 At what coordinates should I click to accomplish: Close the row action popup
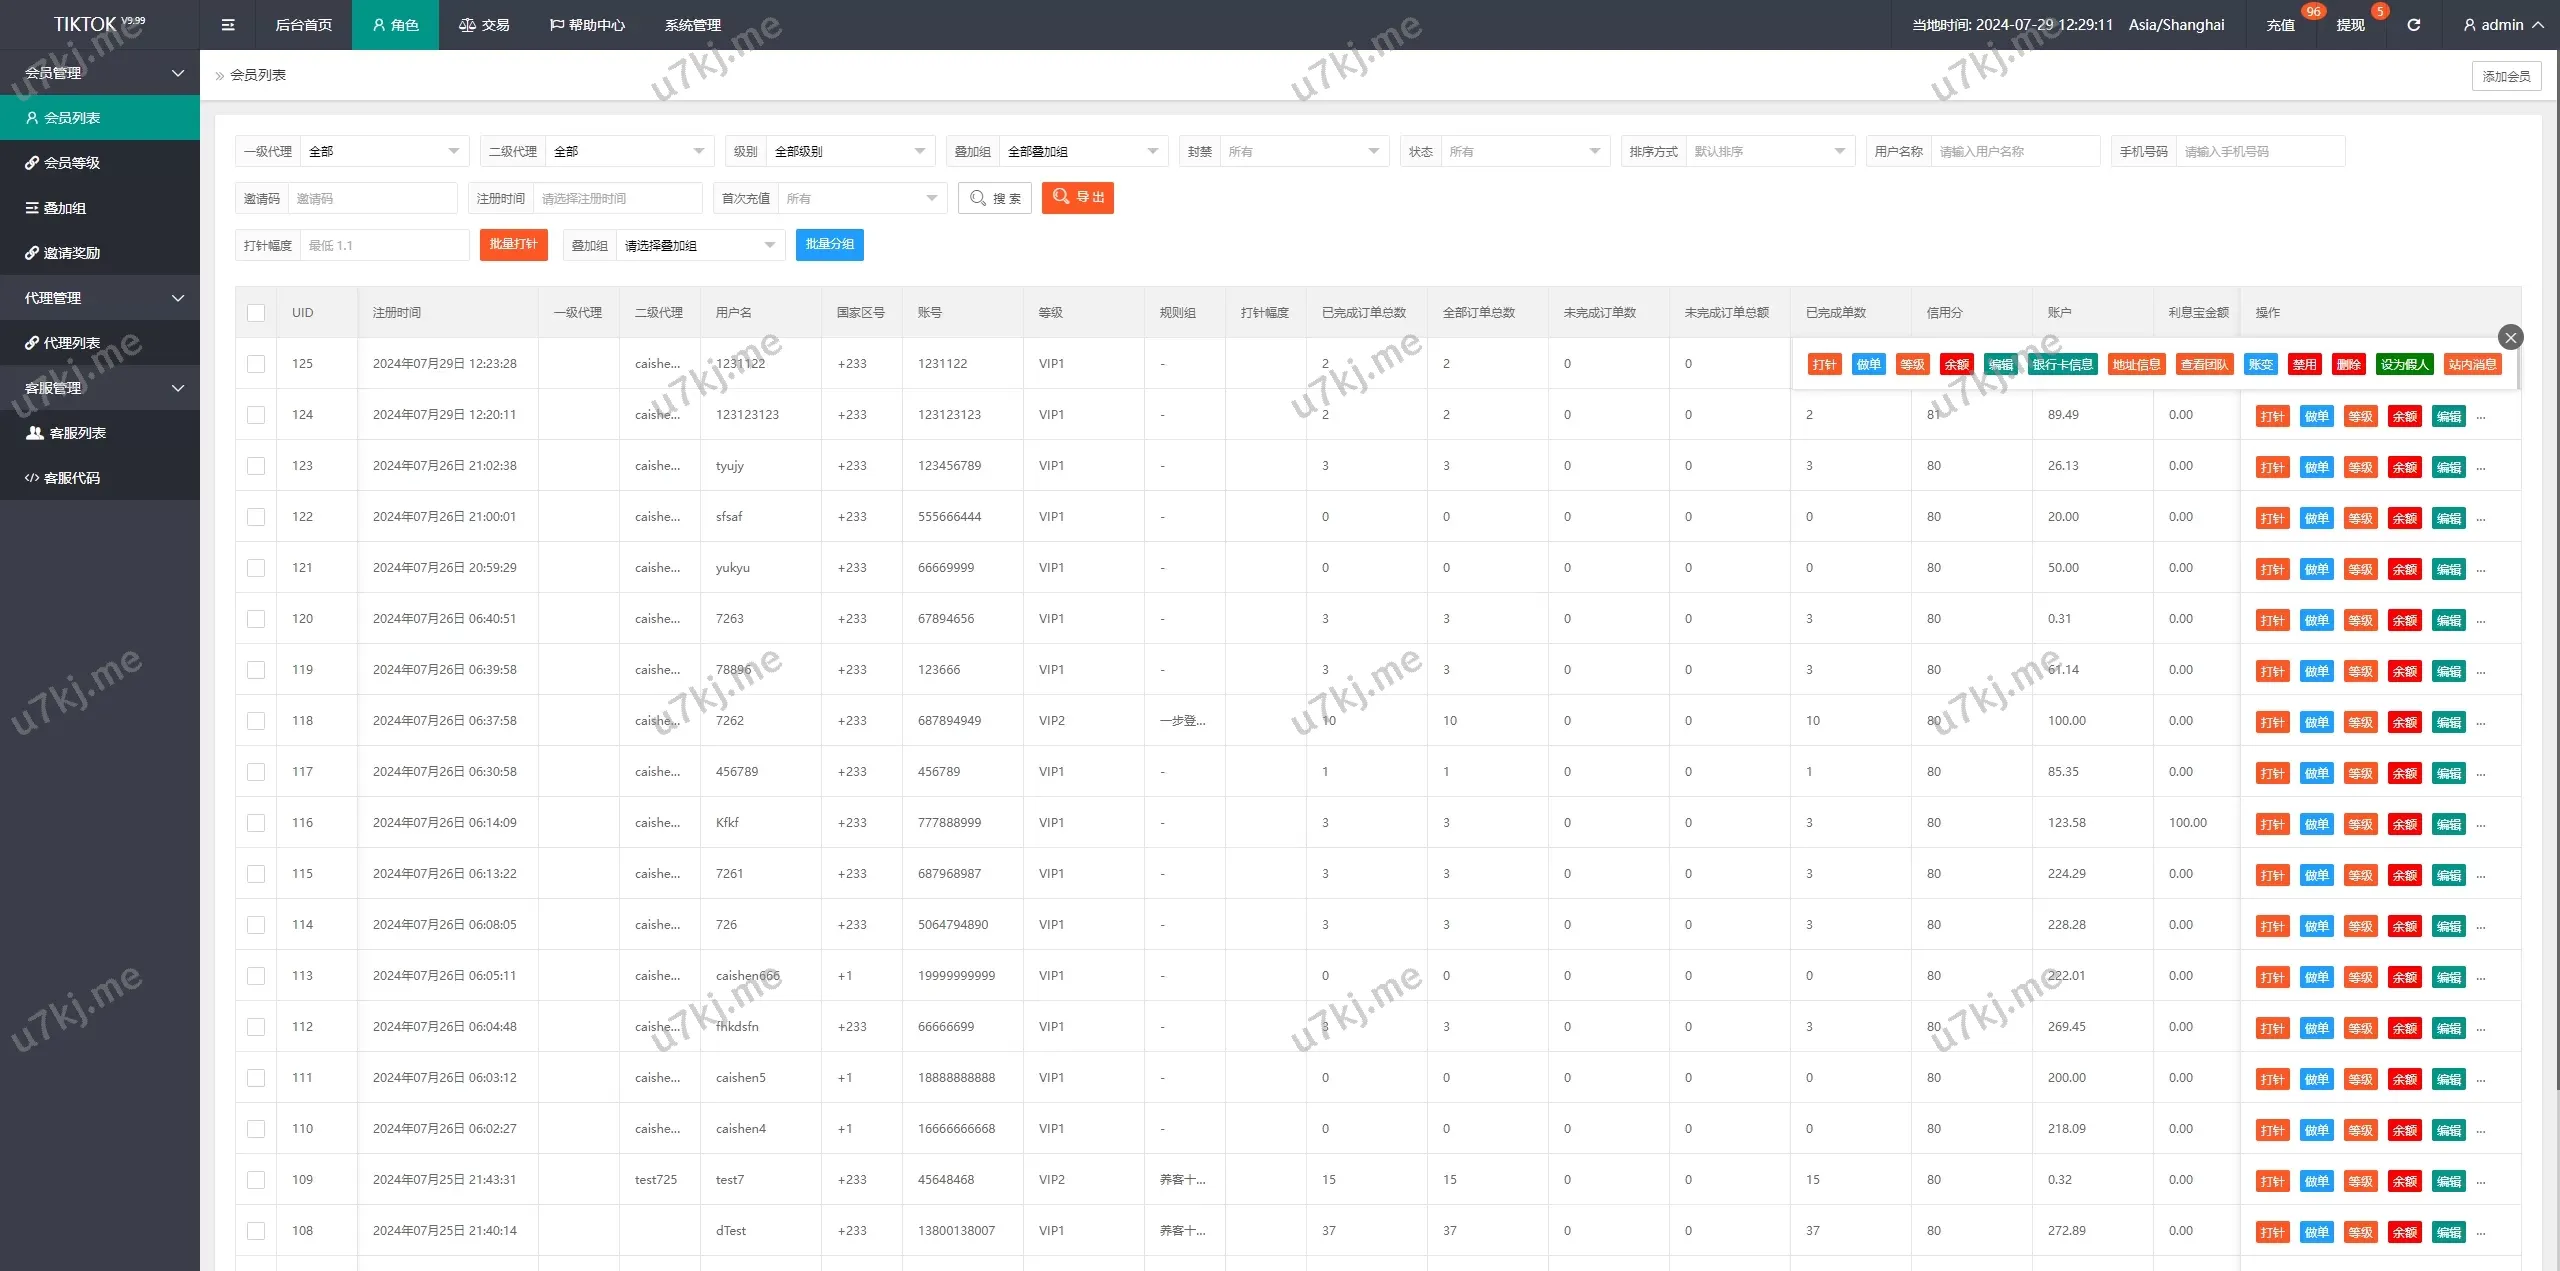pyautogui.click(x=2510, y=337)
